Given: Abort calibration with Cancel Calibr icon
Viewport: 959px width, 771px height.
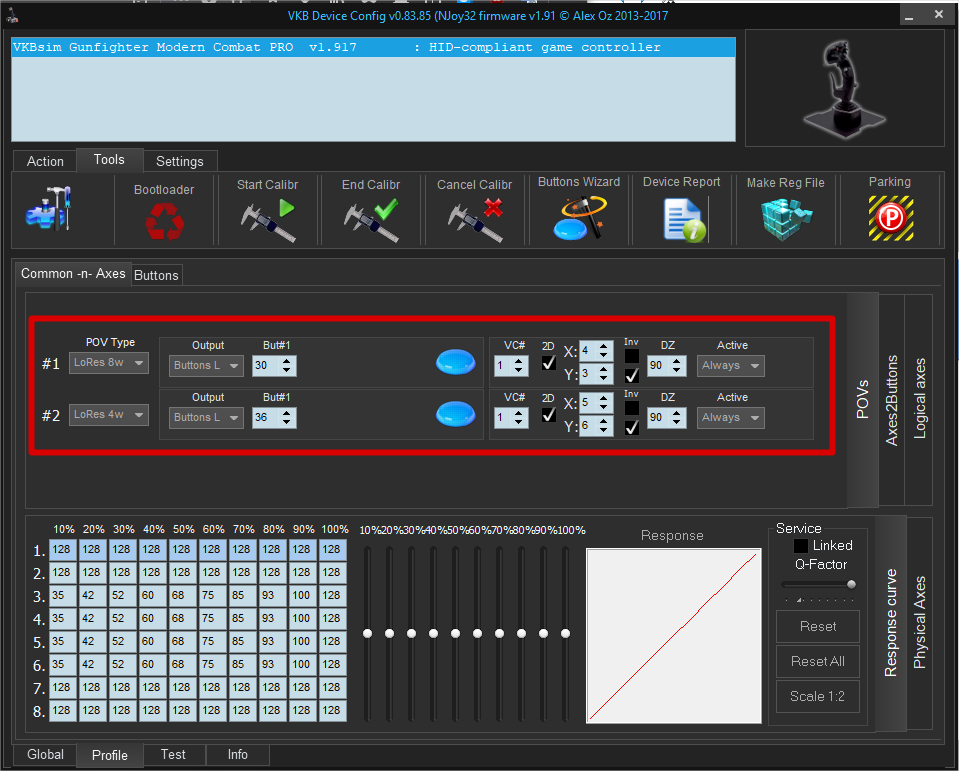Looking at the screenshot, I should coord(475,220).
